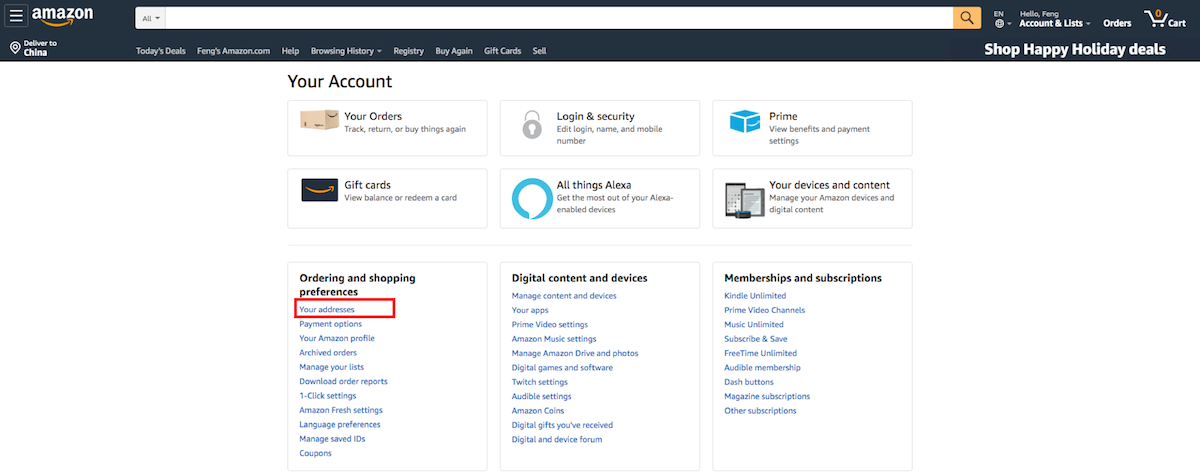Click the devices and content Kindle icon
Image resolution: width=1200 pixels, height=476 pixels.
click(744, 199)
